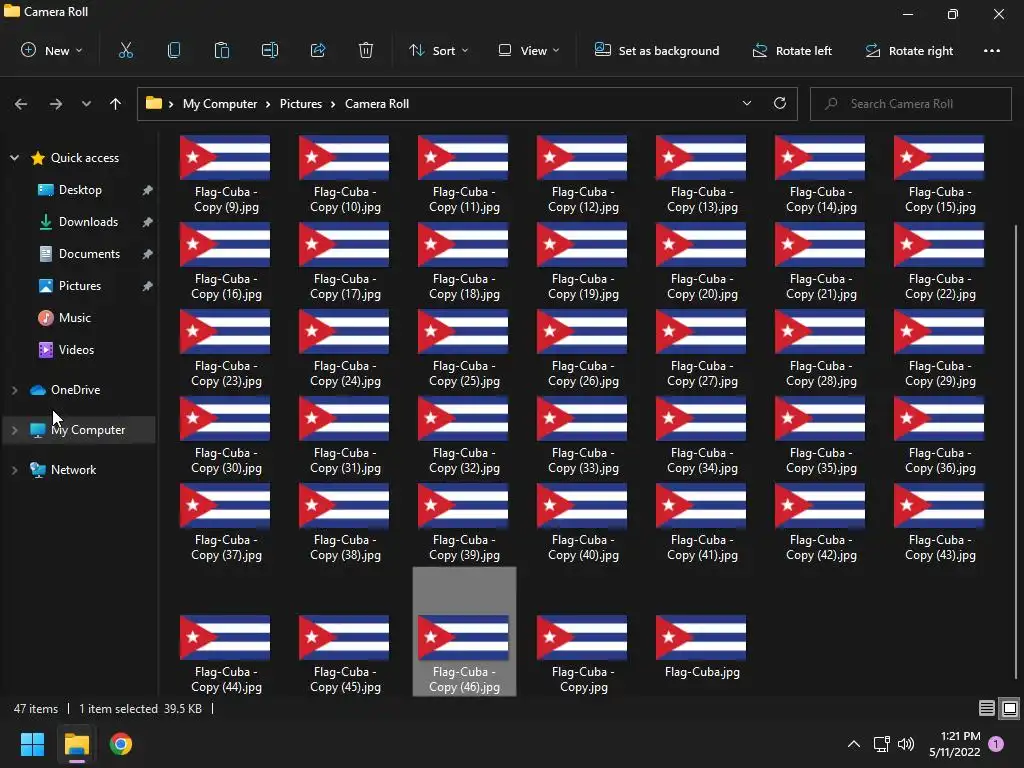Image resolution: width=1024 pixels, height=768 pixels.
Task: Open the address bar history dropdown
Action: [x=746, y=103]
